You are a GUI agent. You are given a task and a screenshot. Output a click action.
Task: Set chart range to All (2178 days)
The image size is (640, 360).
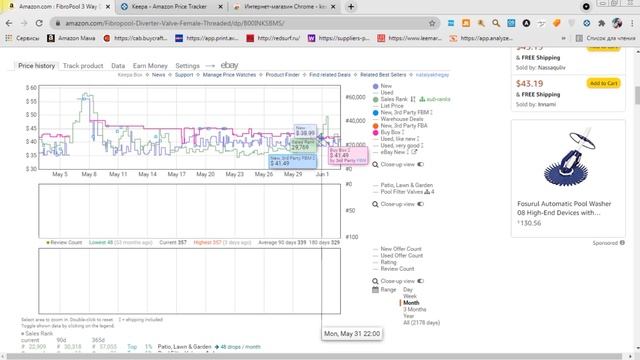tap(421, 322)
